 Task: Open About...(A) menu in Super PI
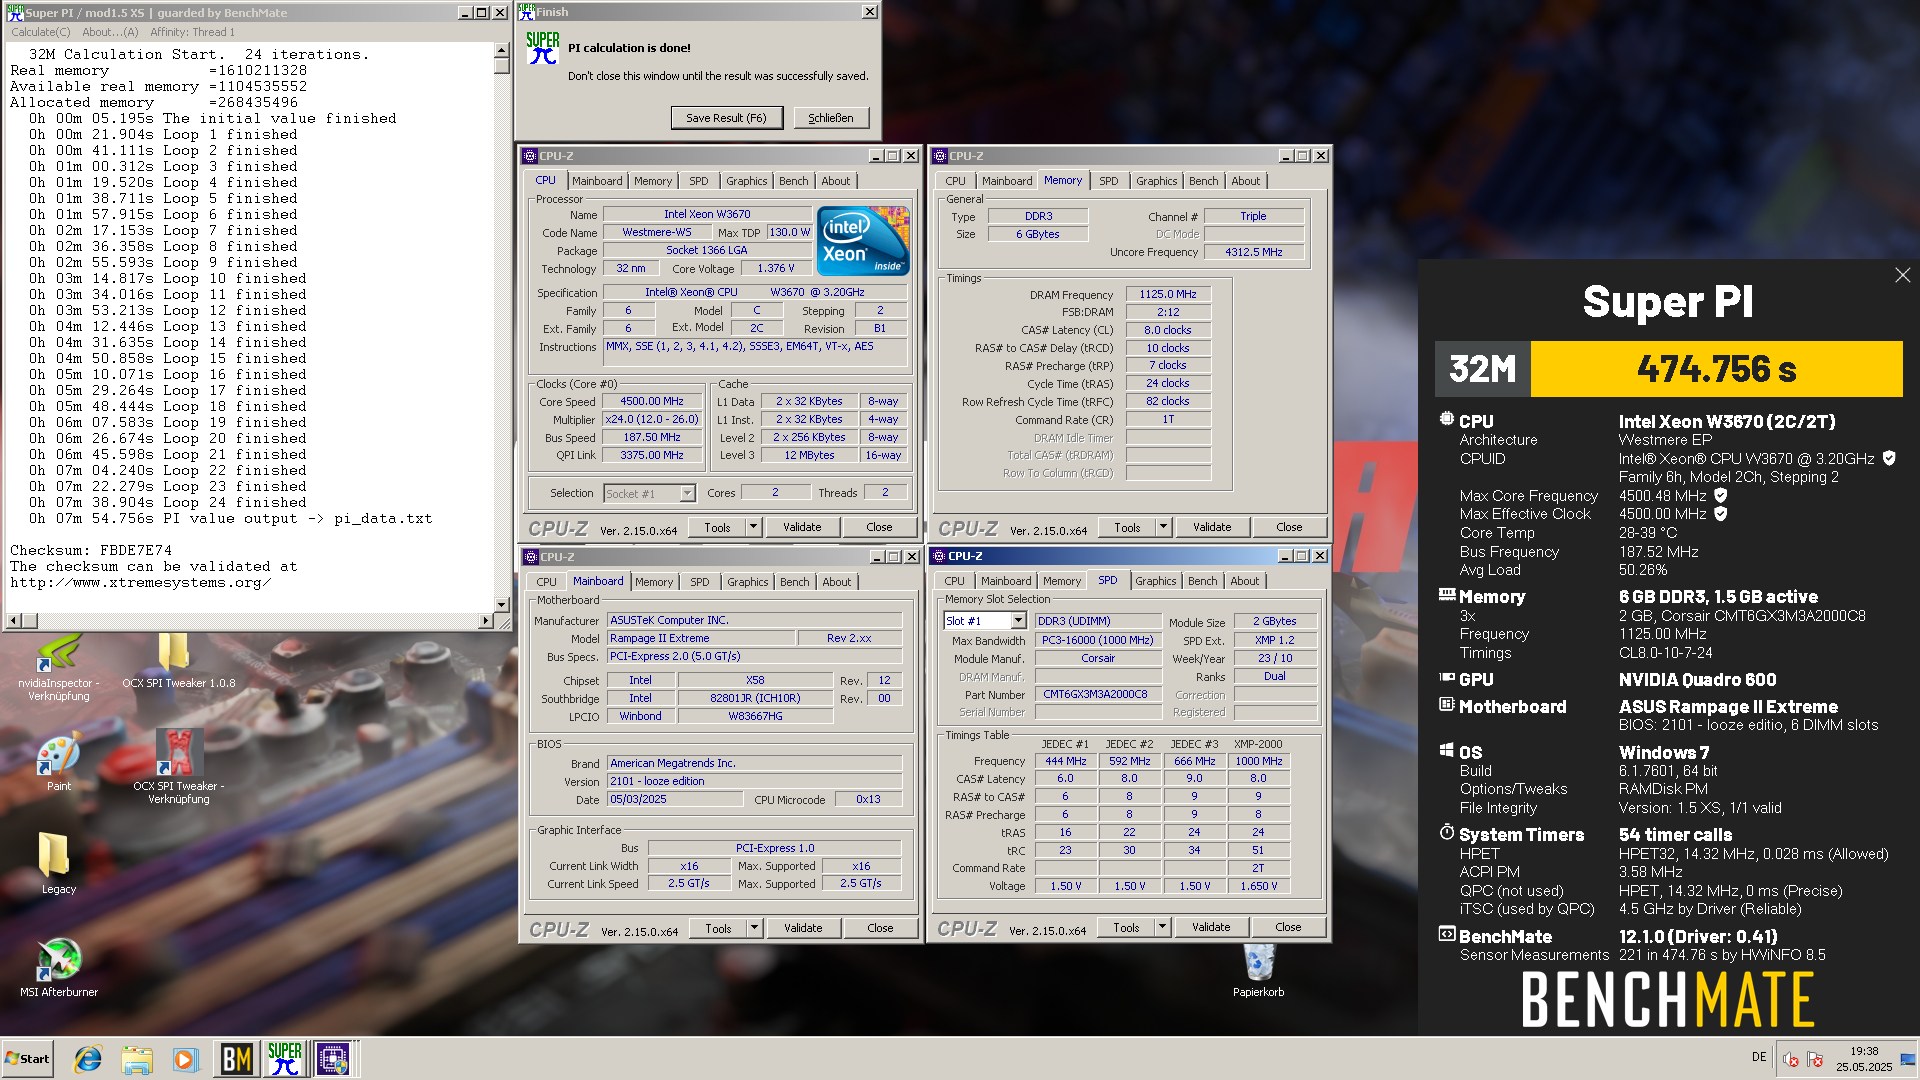click(110, 32)
